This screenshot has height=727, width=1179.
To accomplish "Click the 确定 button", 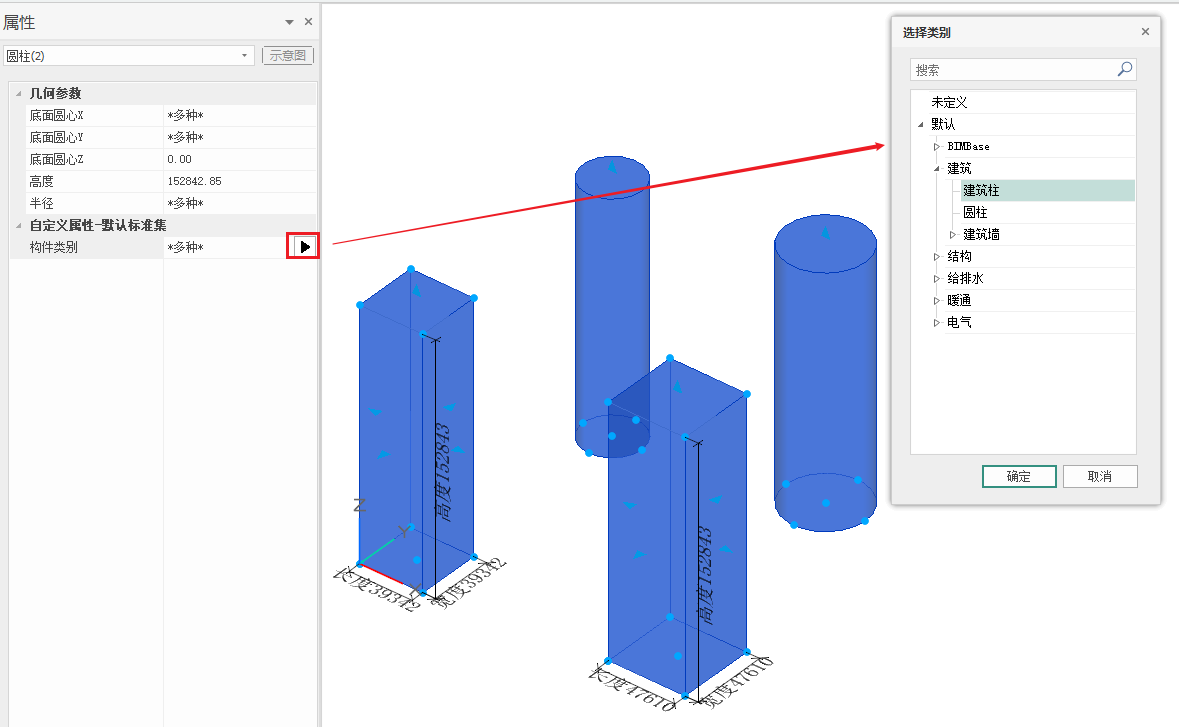I will 1019,477.
